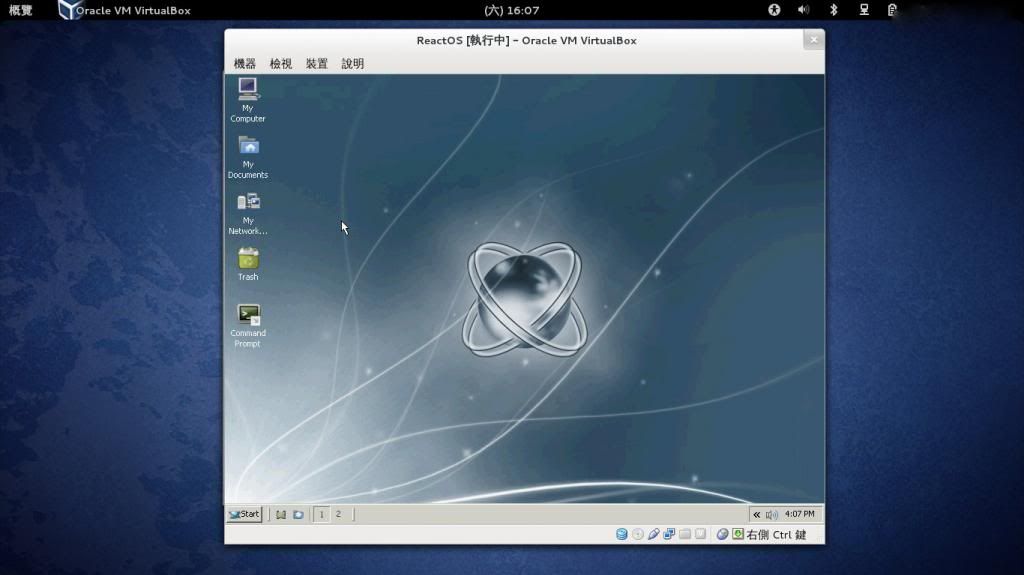Select the My Network desktop icon

[x=248, y=214]
